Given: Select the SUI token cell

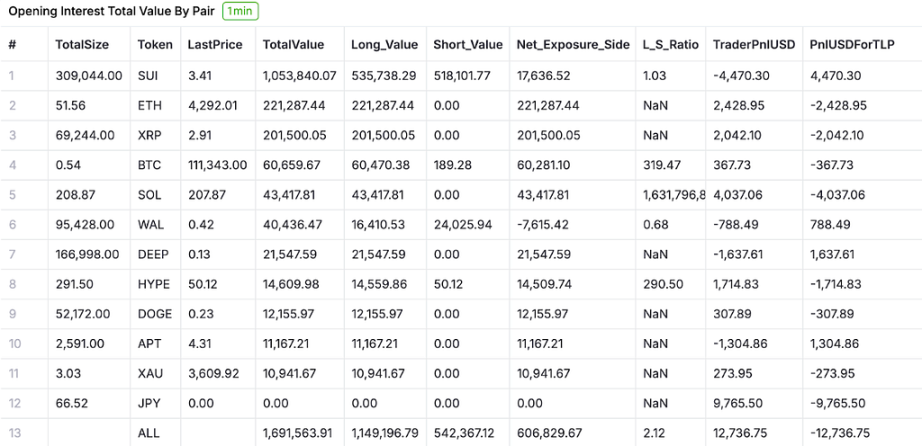Looking at the screenshot, I should (147, 75).
